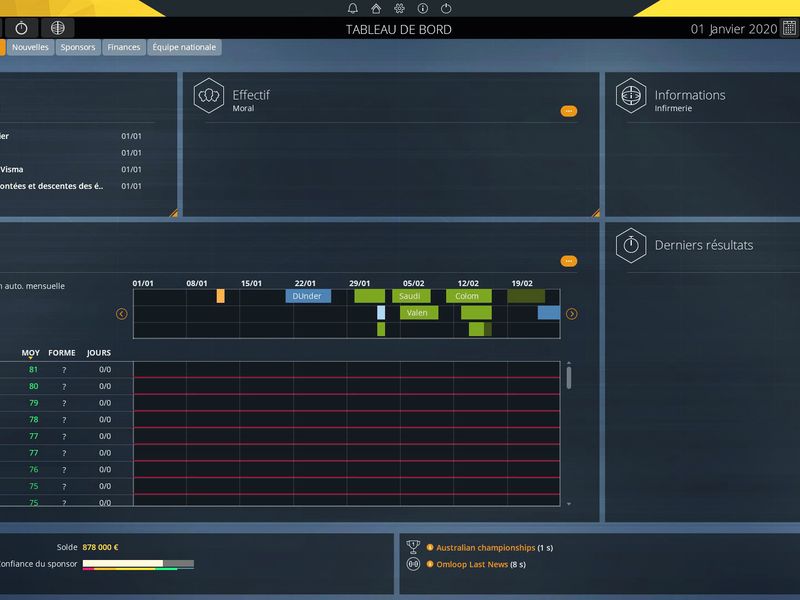The height and width of the screenshot is (600, 800).
Task: Open the Finances tab
Action: [123, 47]
